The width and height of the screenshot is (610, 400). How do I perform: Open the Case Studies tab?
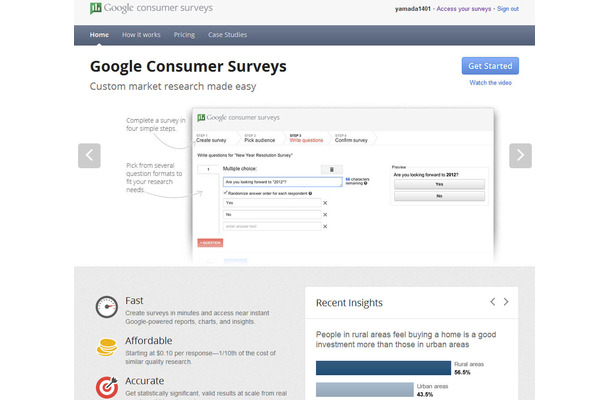point(228,35)
